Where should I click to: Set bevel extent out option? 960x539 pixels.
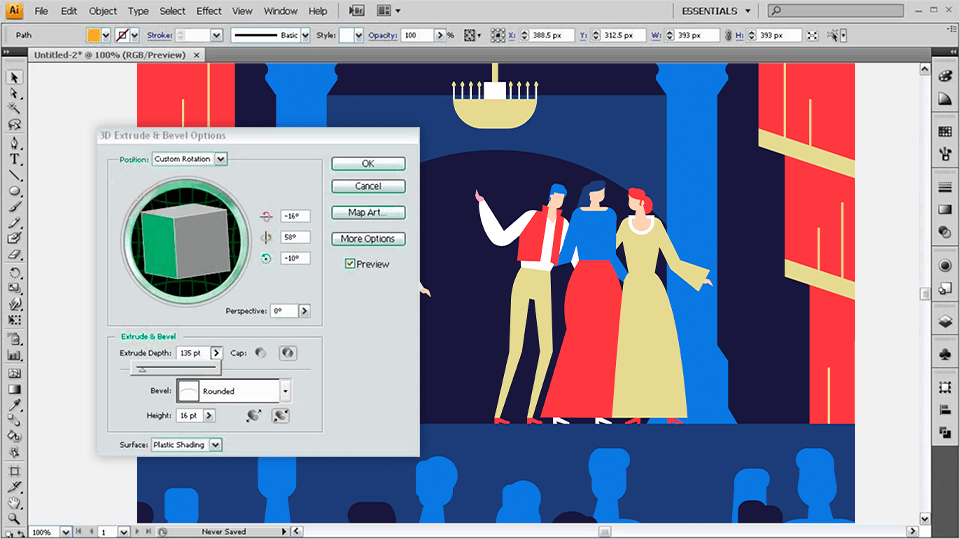click(254, 415)
